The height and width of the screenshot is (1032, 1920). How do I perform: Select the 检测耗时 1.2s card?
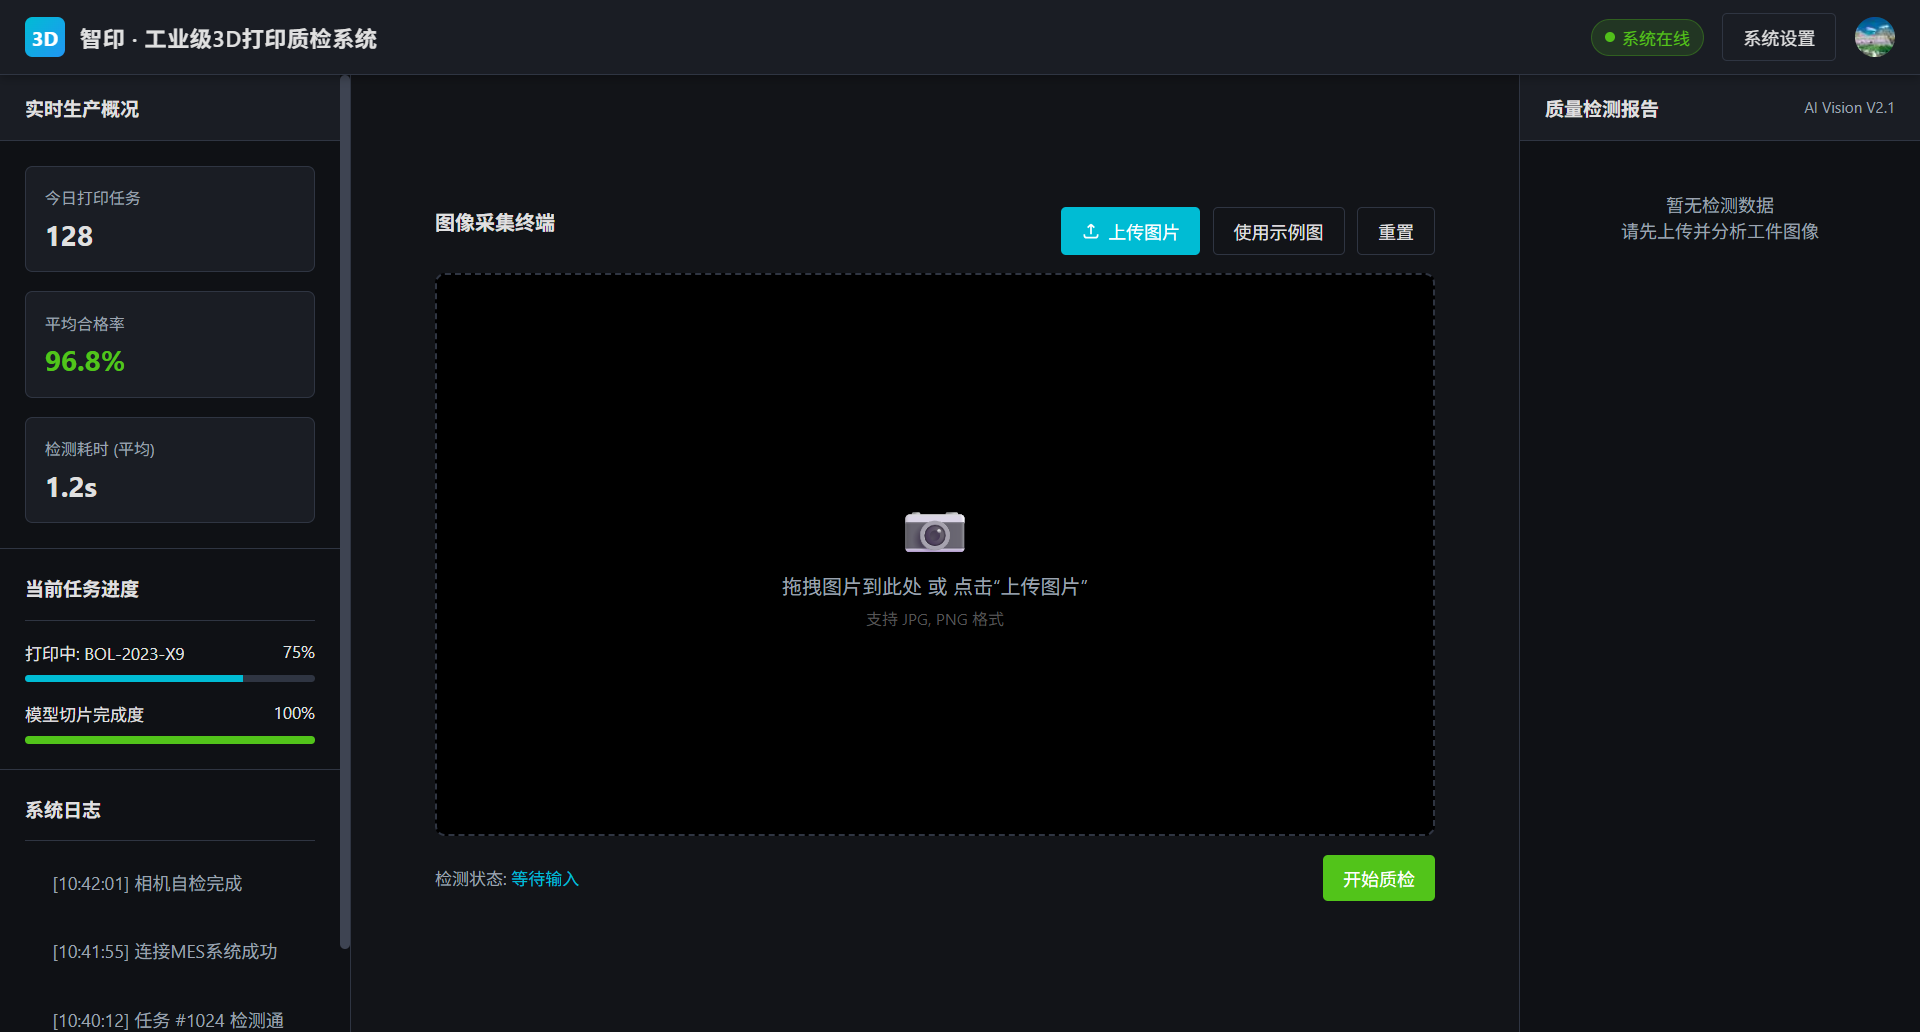170,470
